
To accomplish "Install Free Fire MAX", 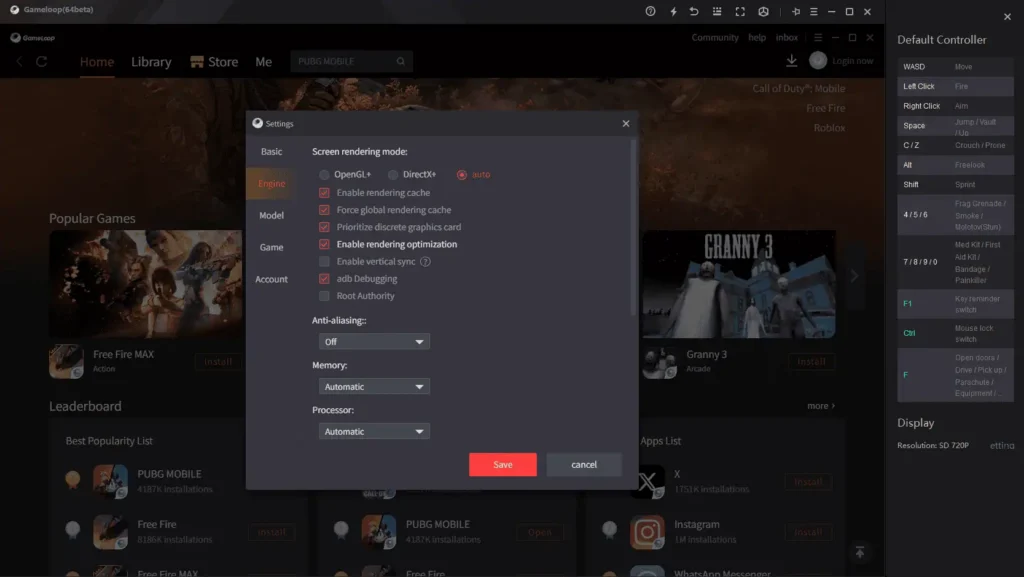I will coord(218,362).
